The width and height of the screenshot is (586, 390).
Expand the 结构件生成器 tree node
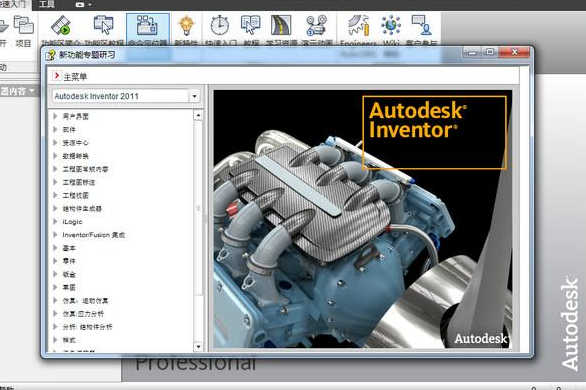point(55,208)
